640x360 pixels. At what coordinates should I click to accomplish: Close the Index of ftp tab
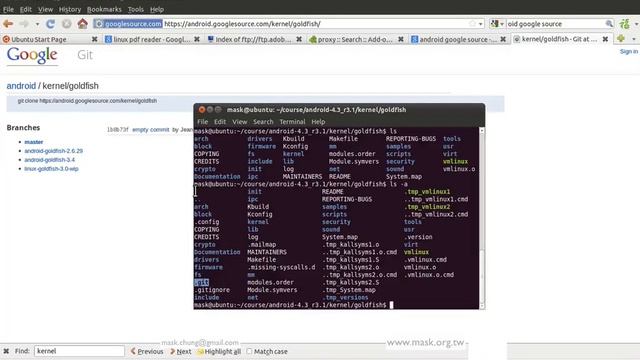(x=299, y=39)
